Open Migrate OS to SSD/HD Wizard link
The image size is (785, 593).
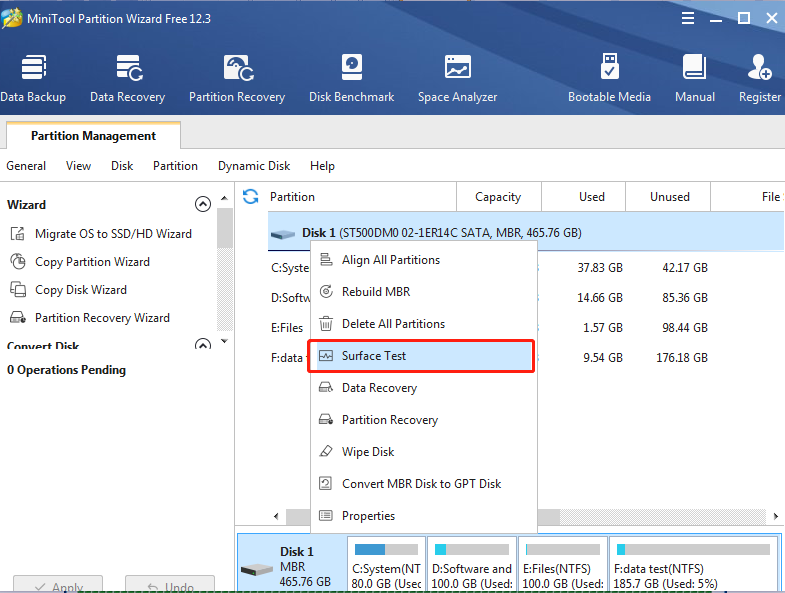pos(113,234)
